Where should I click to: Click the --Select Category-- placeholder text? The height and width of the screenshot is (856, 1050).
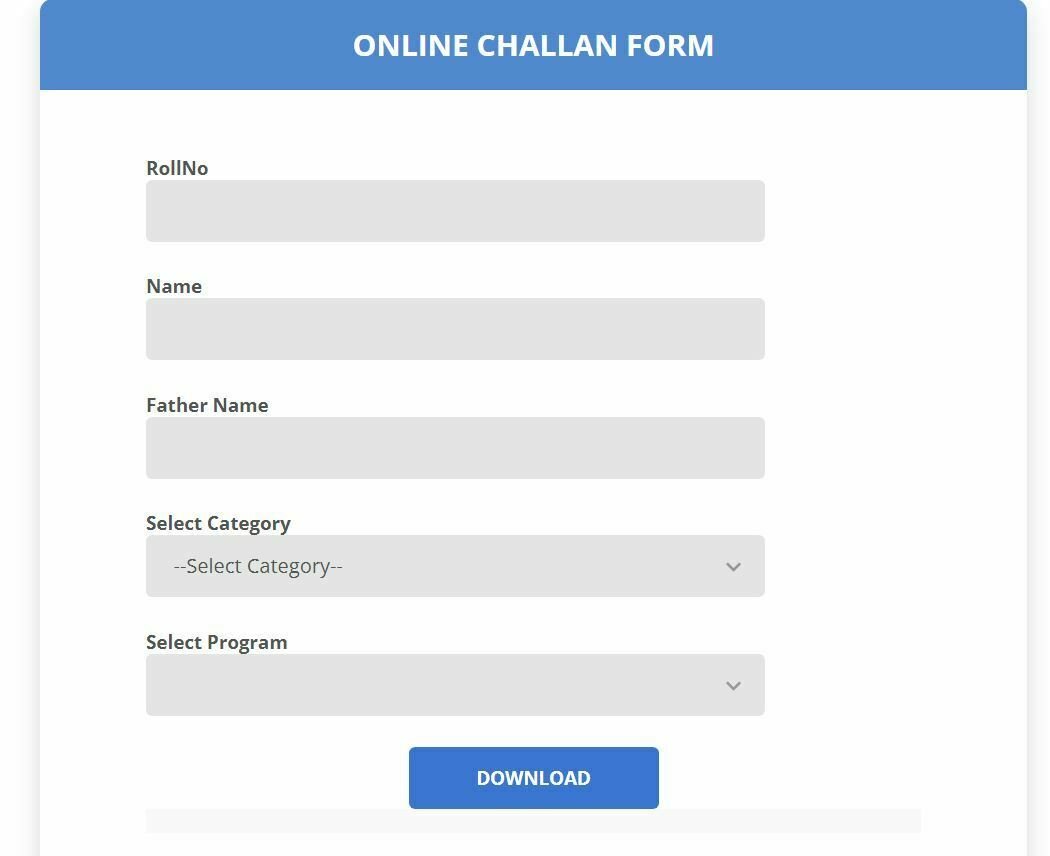[x=258, y=567]
